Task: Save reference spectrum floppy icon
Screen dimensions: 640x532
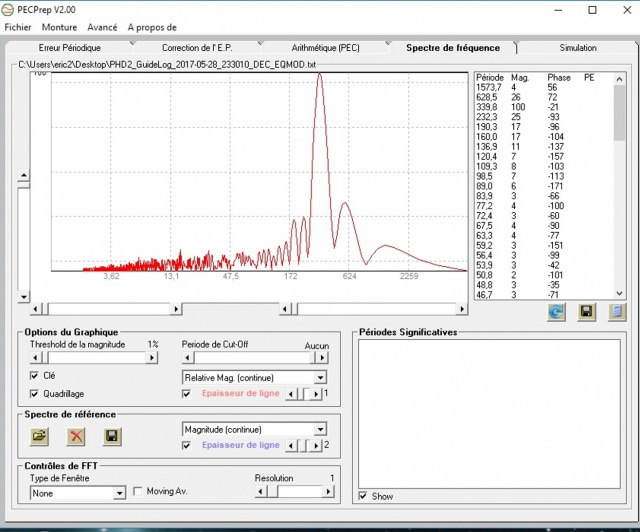Action: [112, 436]
